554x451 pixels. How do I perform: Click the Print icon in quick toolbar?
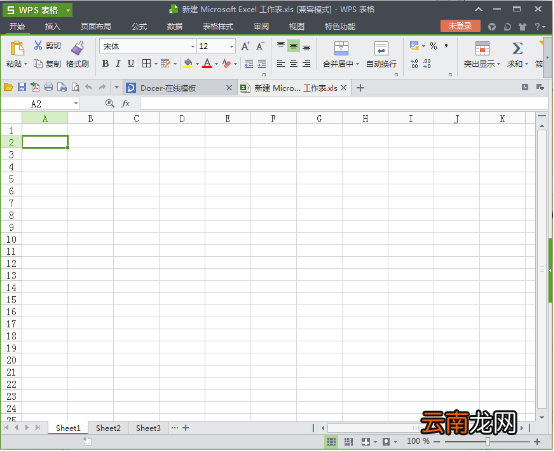48,87
